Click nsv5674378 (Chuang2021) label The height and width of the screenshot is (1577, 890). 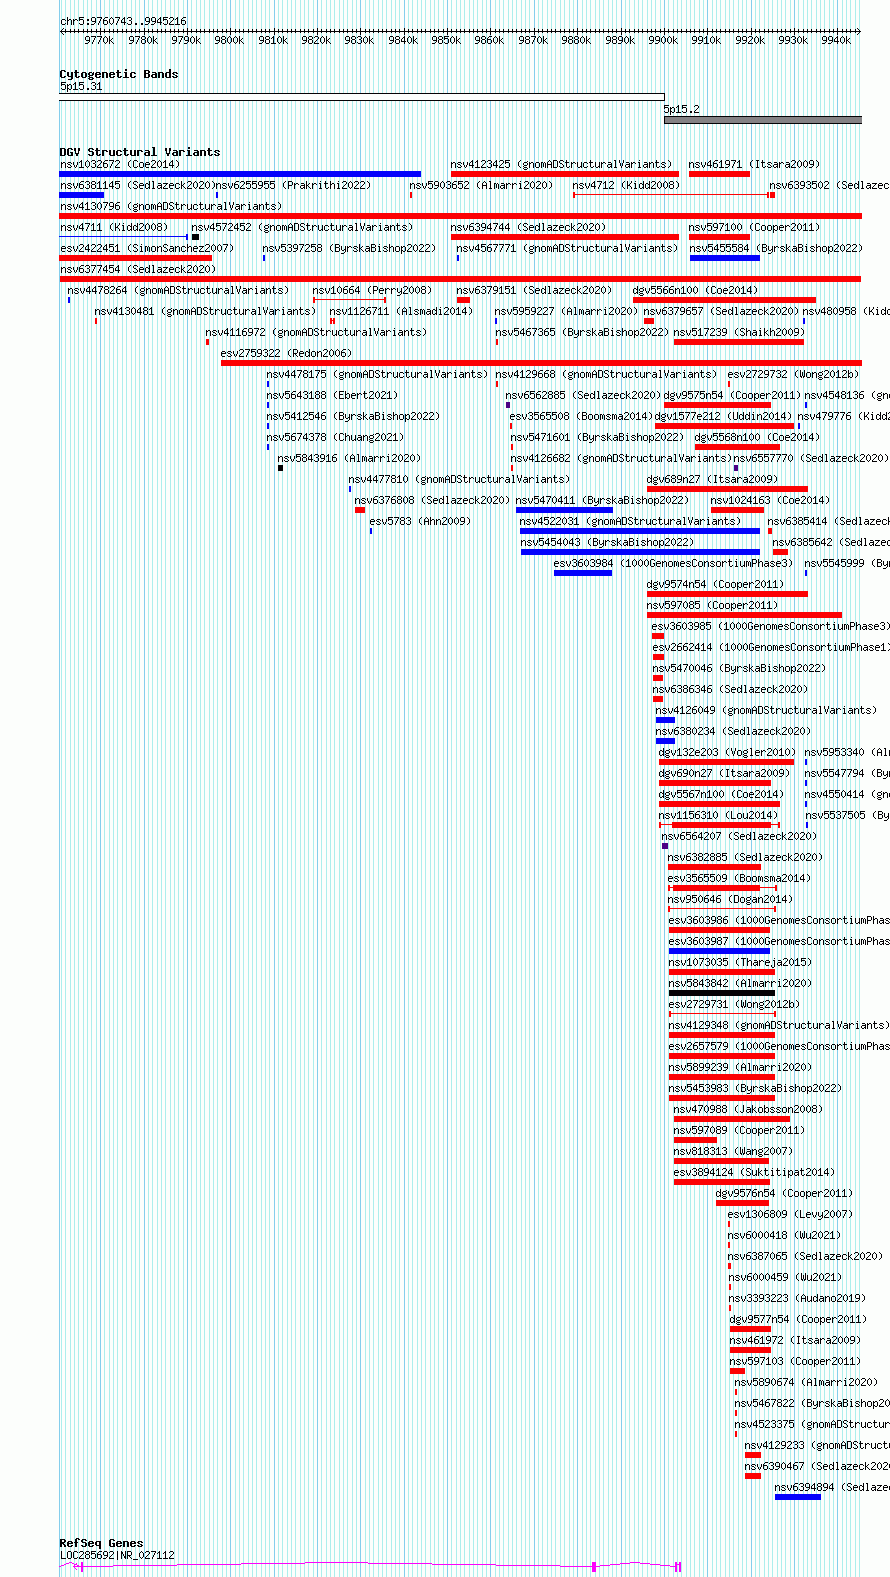[x=335, y=437]
